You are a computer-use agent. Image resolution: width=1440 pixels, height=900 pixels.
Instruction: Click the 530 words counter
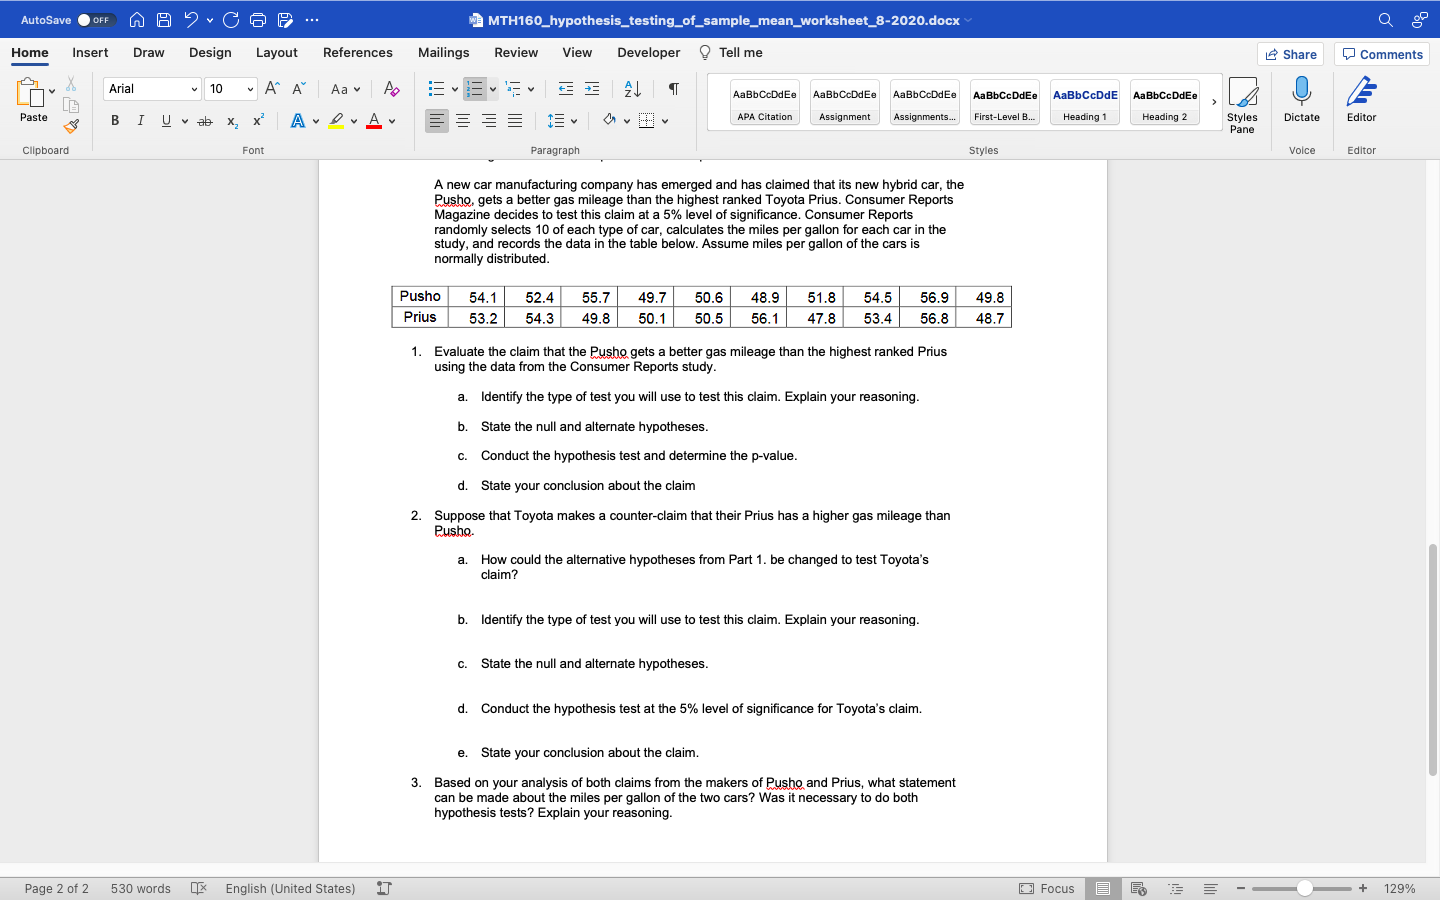[x=140, y=888]
